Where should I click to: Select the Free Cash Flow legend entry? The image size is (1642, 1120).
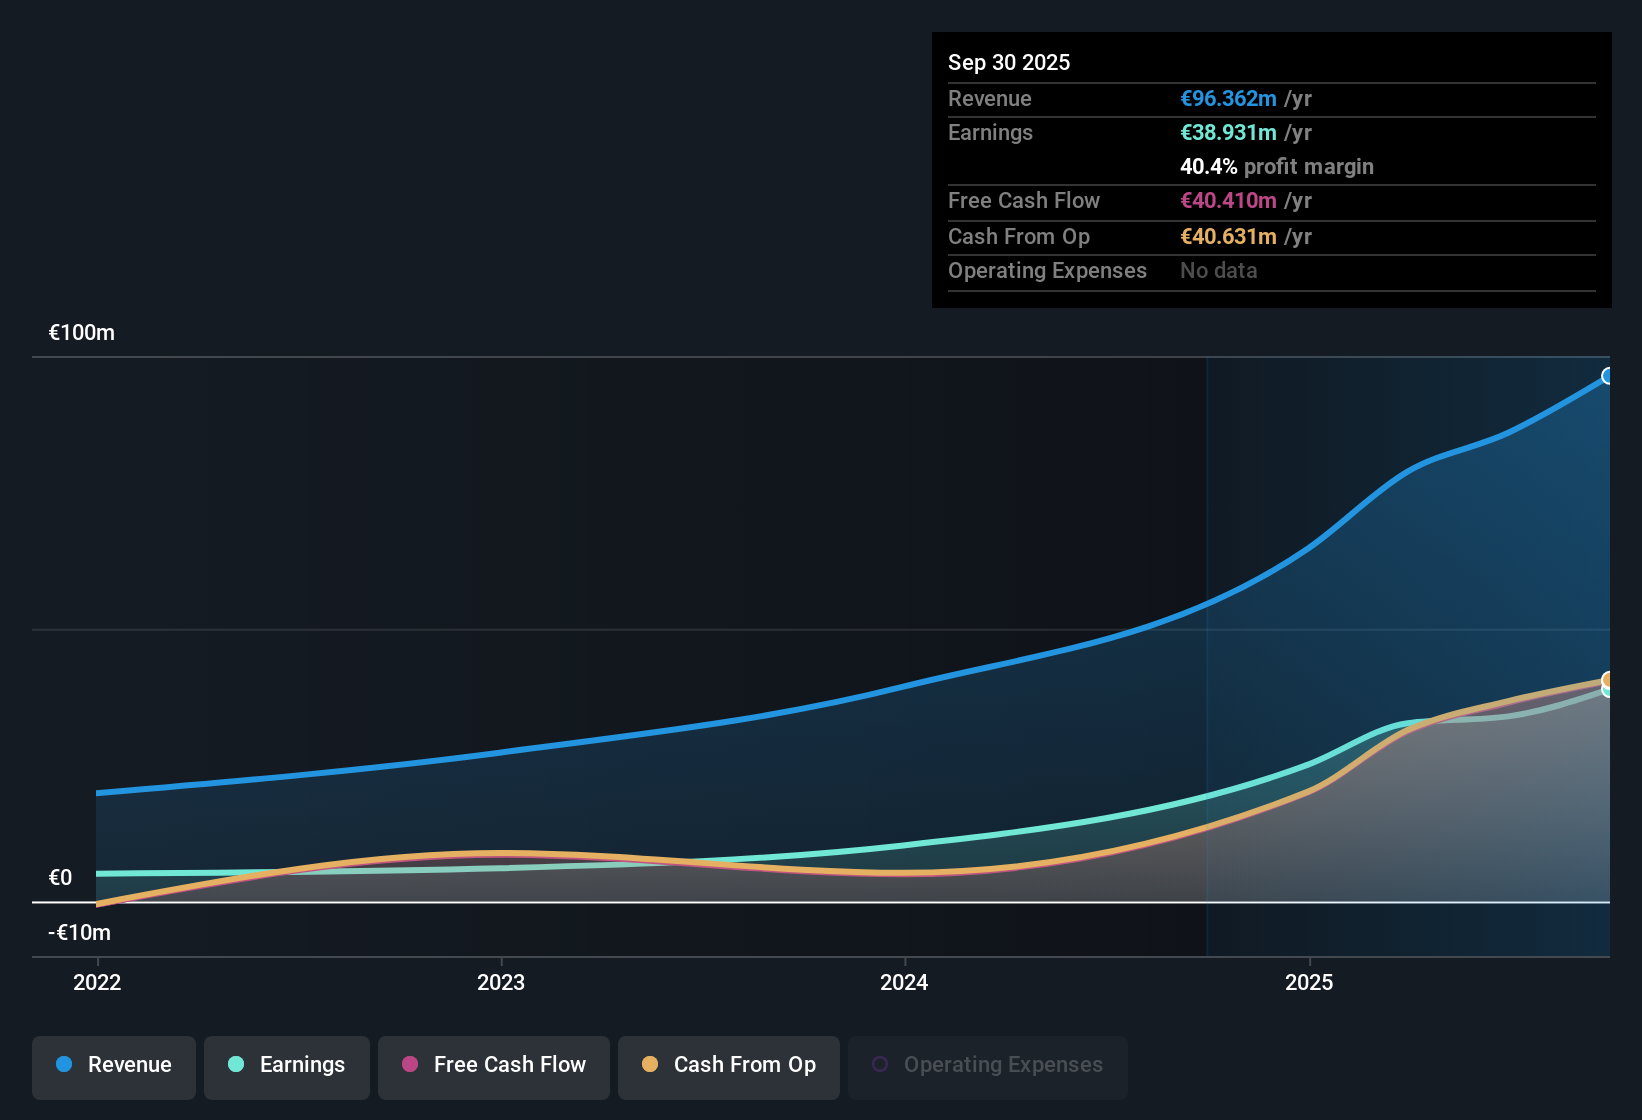click(493, 1065)
